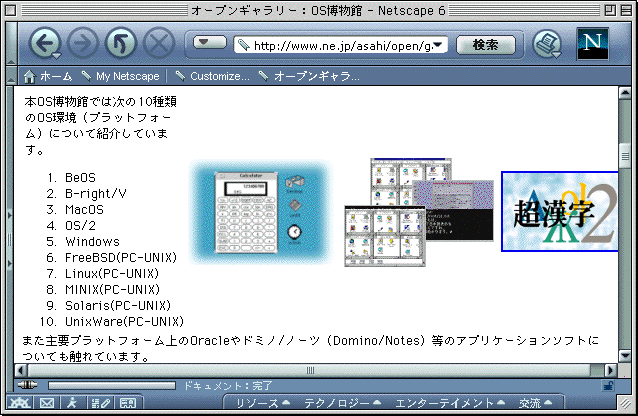This screenshot has height=416, width=638.
Task: Click the Linux(PC-UNIX) list item
Action: pyautogui.click(x=112, y=274)
